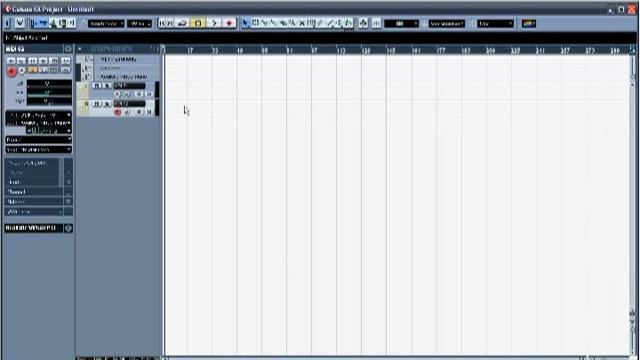
Task: Click the second MIDI track name field
Action: 129,104
